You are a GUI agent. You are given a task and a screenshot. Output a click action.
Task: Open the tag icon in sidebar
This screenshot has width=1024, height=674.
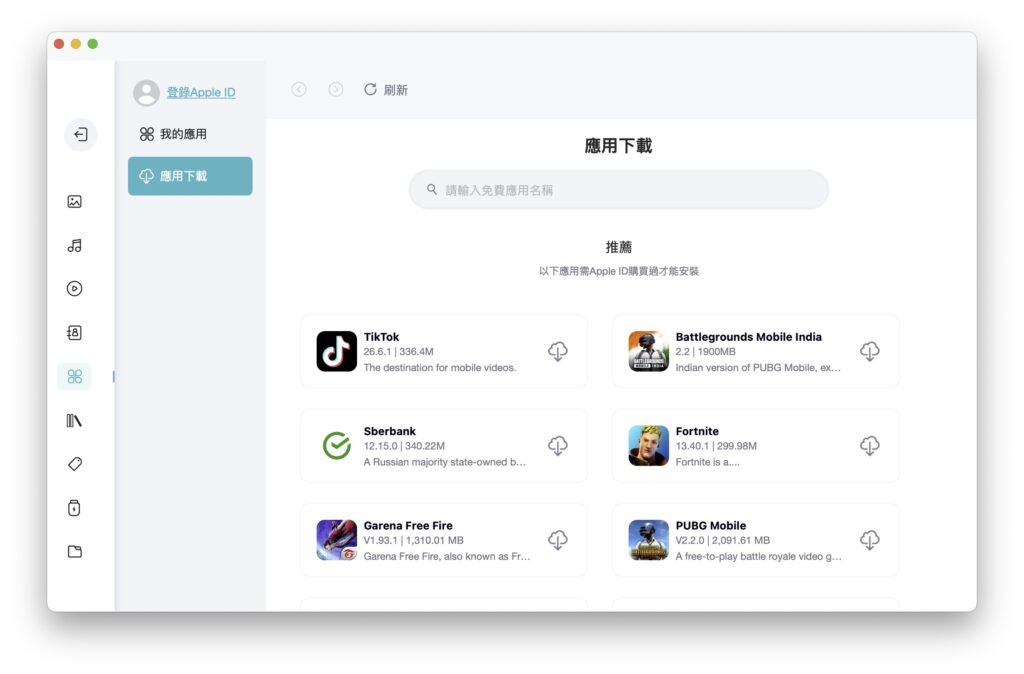pos(74,464)
